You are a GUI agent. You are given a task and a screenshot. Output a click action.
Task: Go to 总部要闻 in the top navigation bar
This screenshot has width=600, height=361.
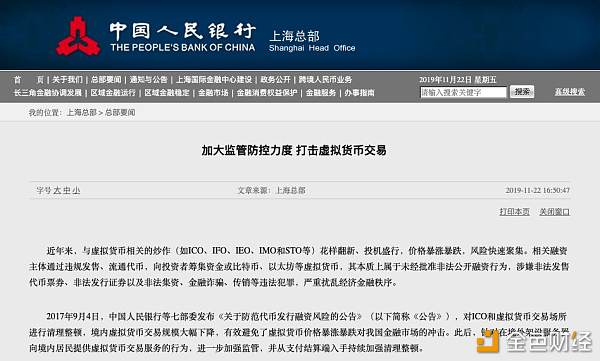point(106,80)
